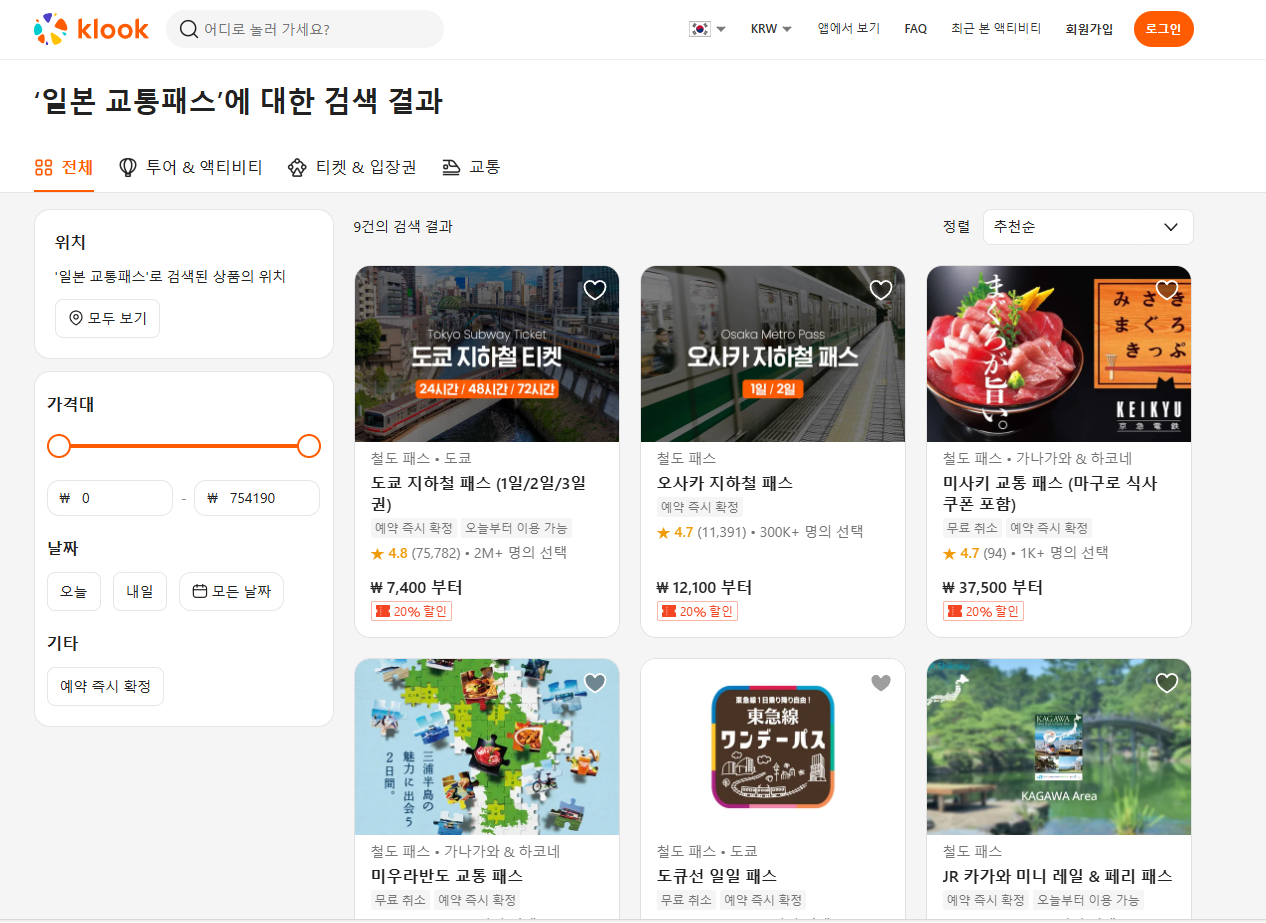
Task: Open '도쿄 지하철 패스 (1일/2일/3일권)' title
Action: [x=478, y=493]
